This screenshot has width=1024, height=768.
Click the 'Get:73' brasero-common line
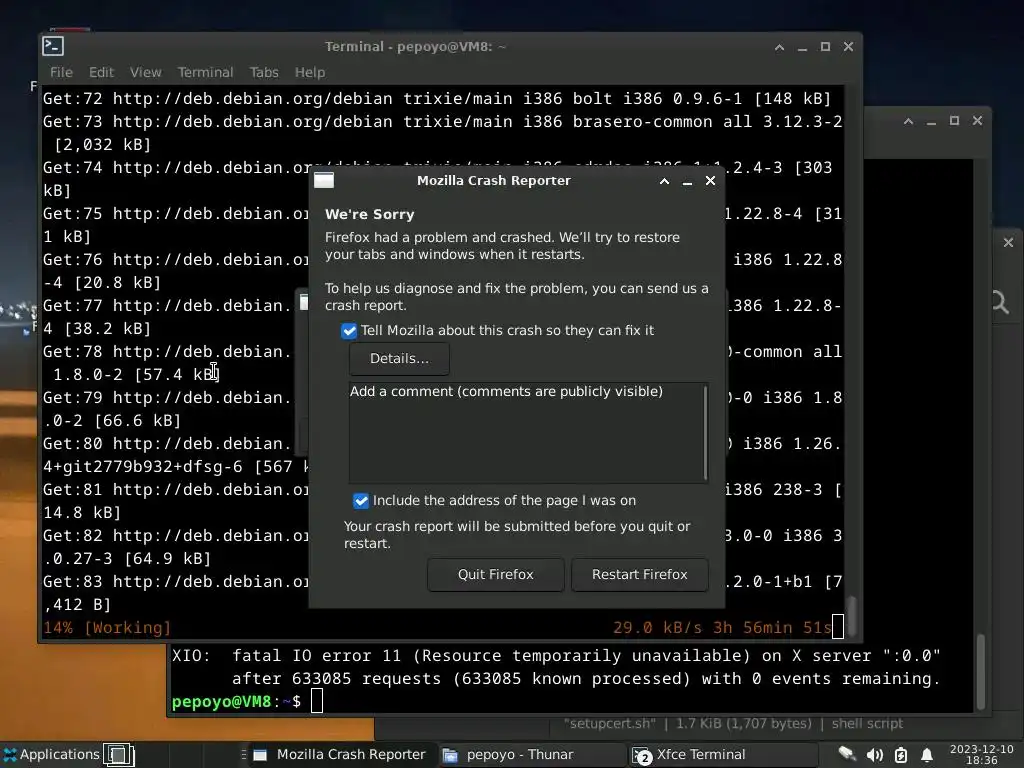443,133
